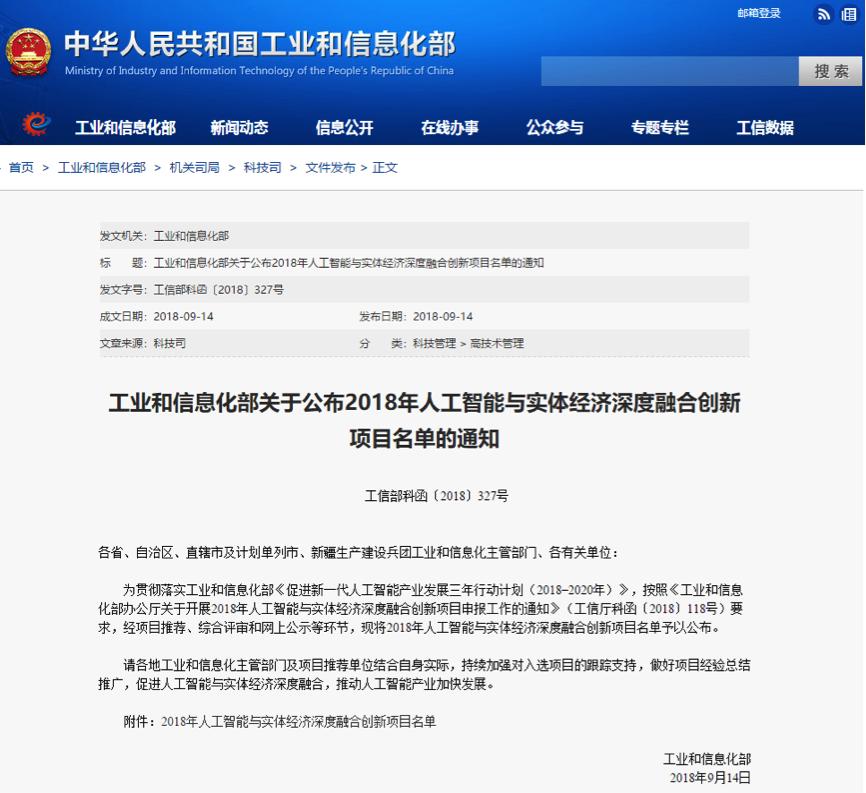Click 发文机关 value 工业和信息化部
866x793 pixels.
[x=191, y=236]
